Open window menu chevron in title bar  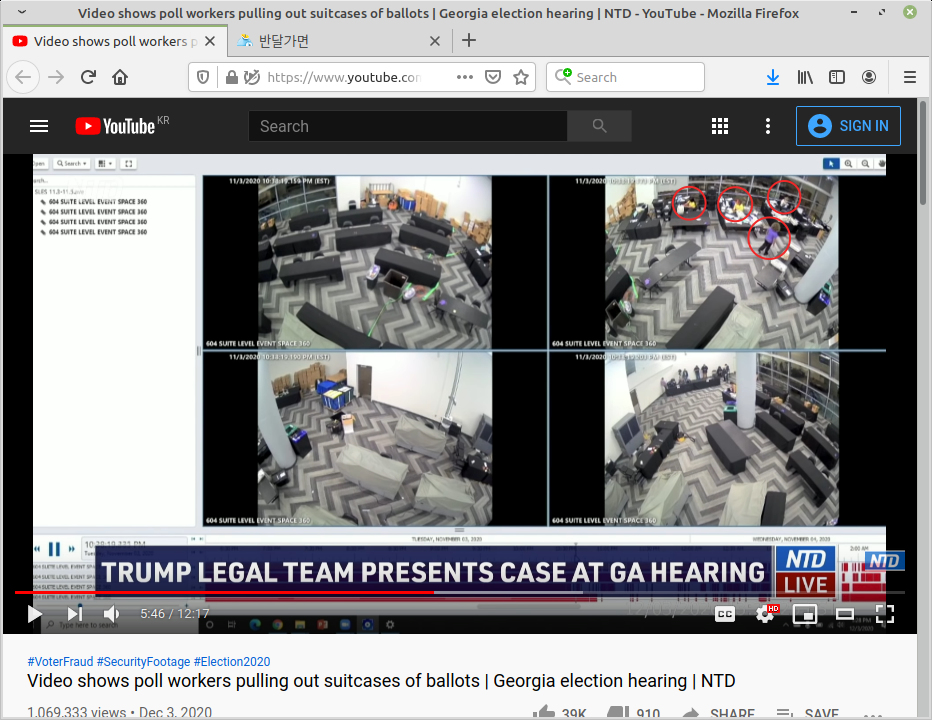(22, 12)
